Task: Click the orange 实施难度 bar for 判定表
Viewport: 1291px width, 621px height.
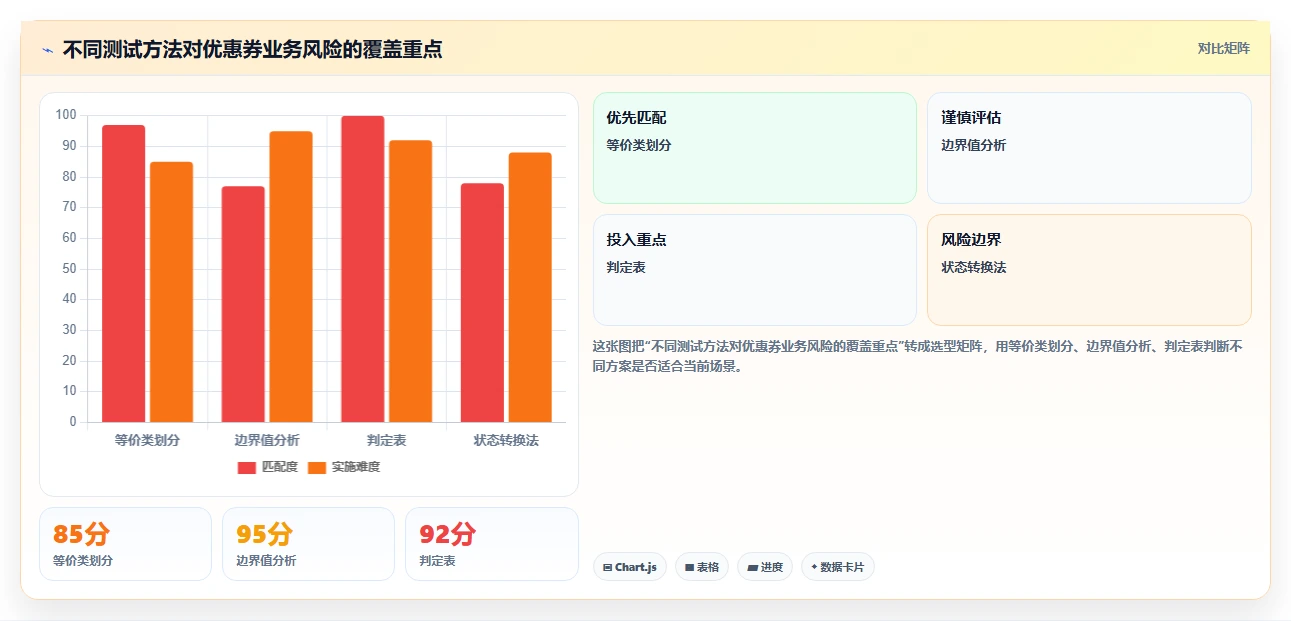Action: (411, 281)
